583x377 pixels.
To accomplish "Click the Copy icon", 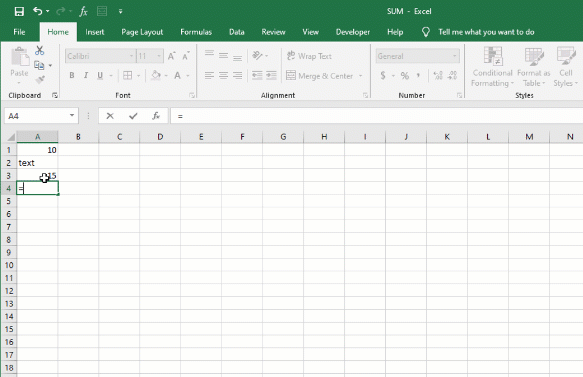I will click(39, 65).
